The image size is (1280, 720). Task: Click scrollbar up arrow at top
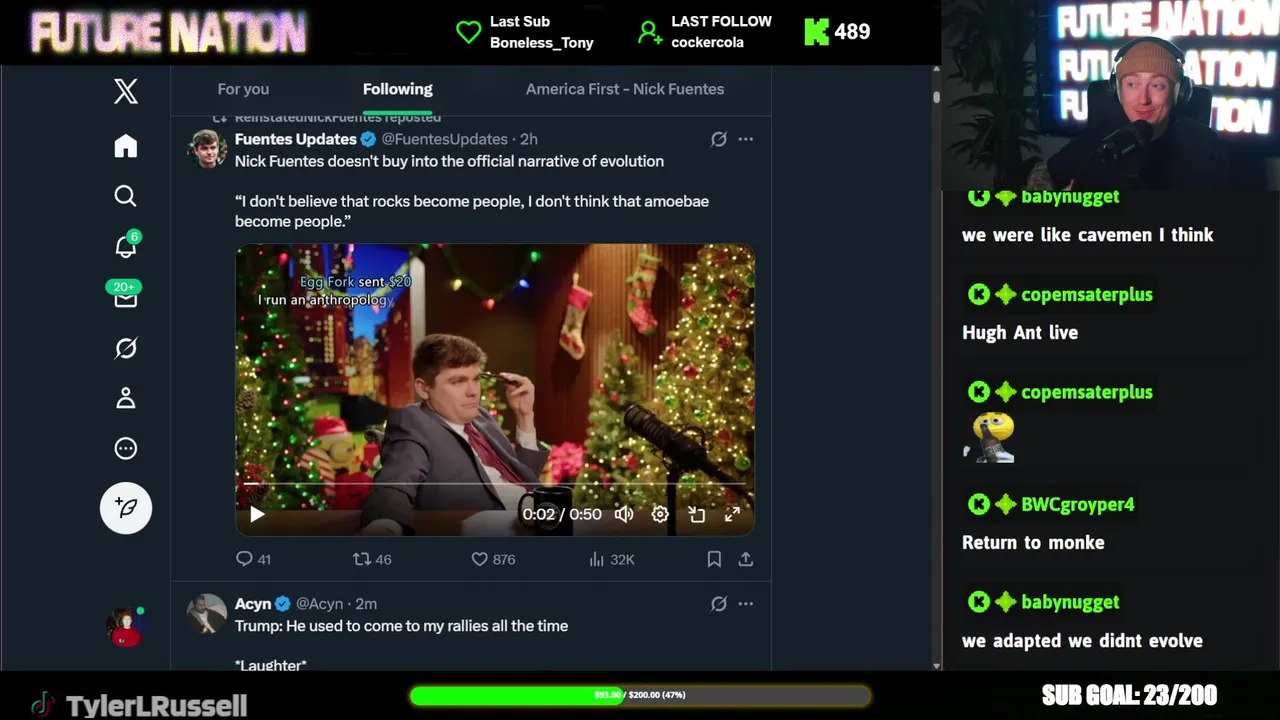[x=936, y=70]
